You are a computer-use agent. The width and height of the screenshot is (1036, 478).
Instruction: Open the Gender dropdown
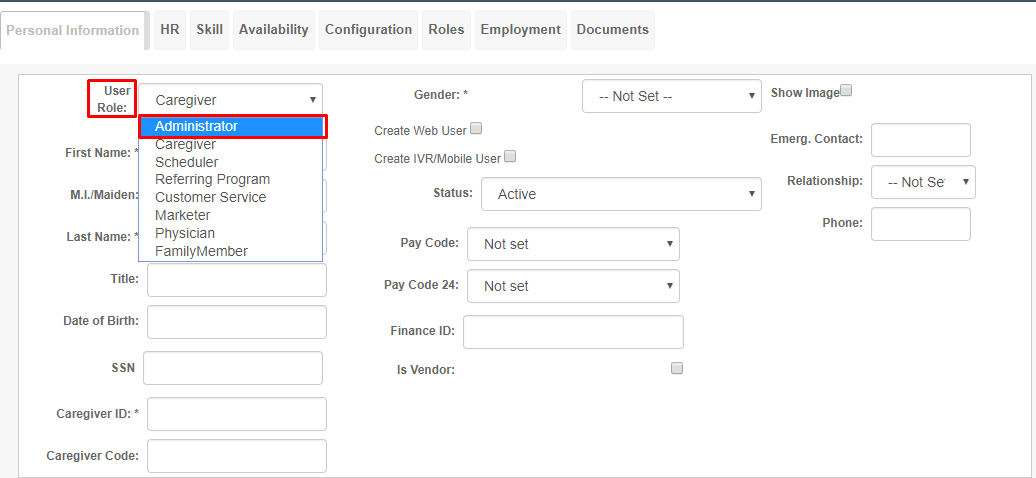(671, 97)
